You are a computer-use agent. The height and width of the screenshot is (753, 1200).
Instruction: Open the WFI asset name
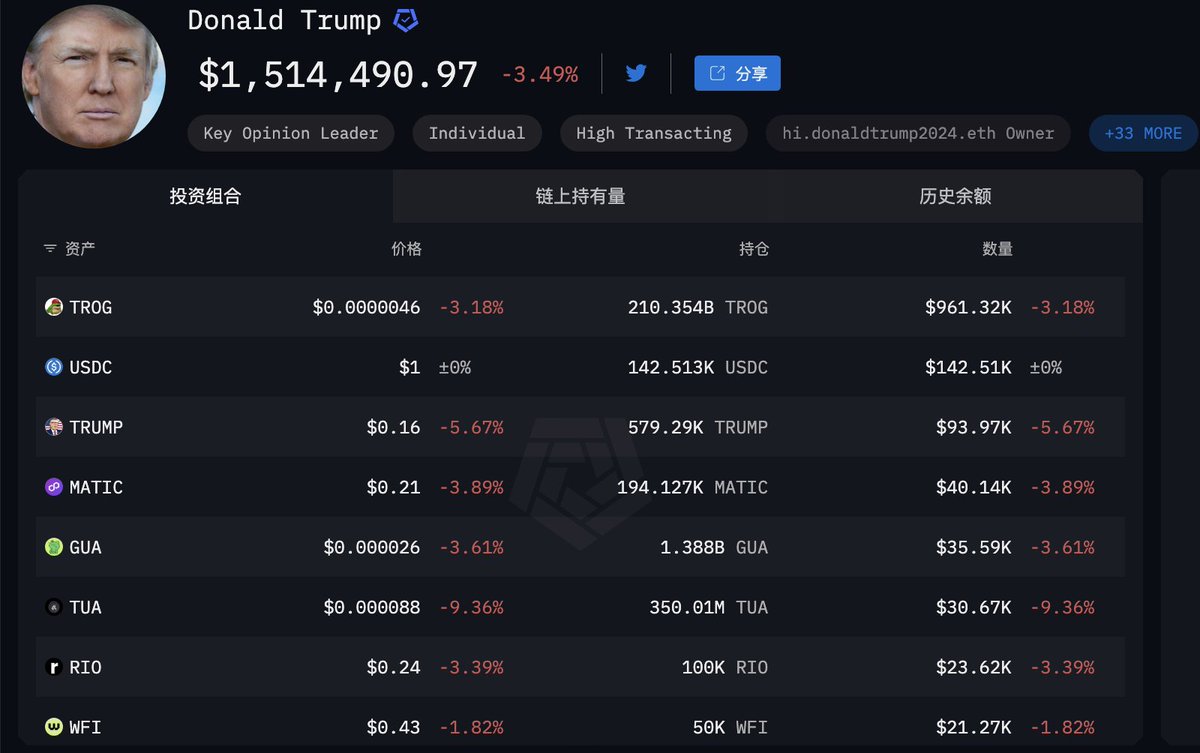[x=86, y=727]
